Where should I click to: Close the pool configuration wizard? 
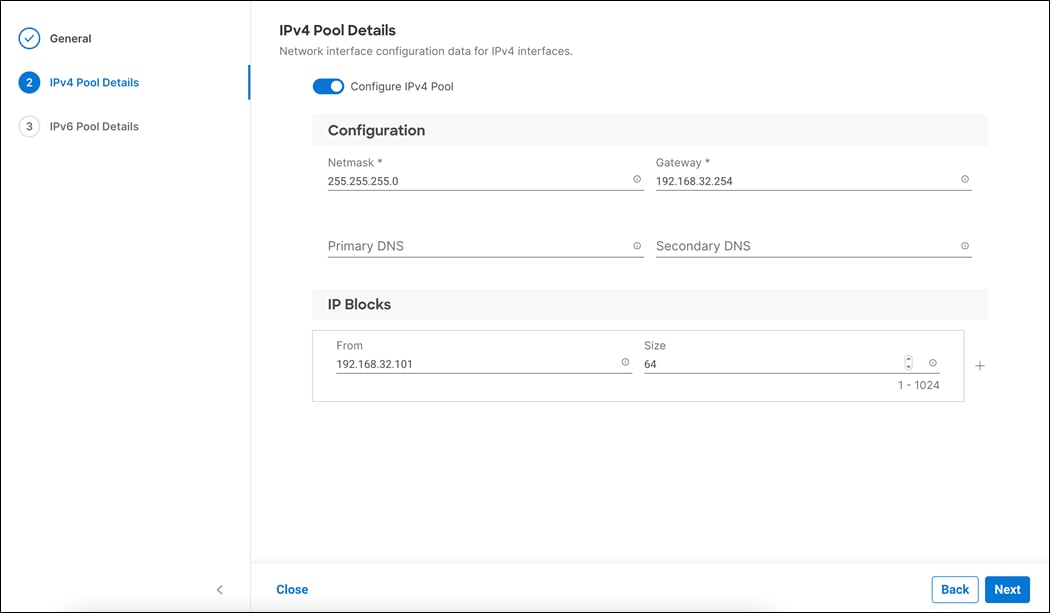292,589
